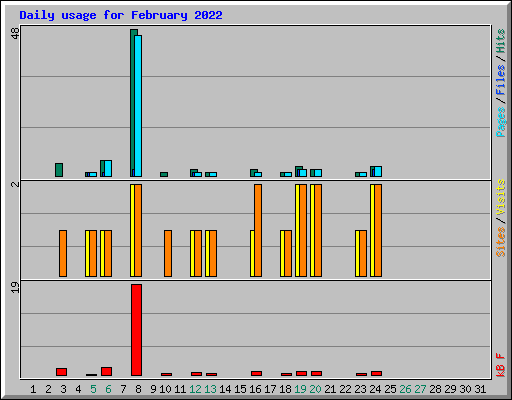Viewport: 512px width, 400px height.
Task: Click the x-axis day label 8
Action: [x=138, y=389]
